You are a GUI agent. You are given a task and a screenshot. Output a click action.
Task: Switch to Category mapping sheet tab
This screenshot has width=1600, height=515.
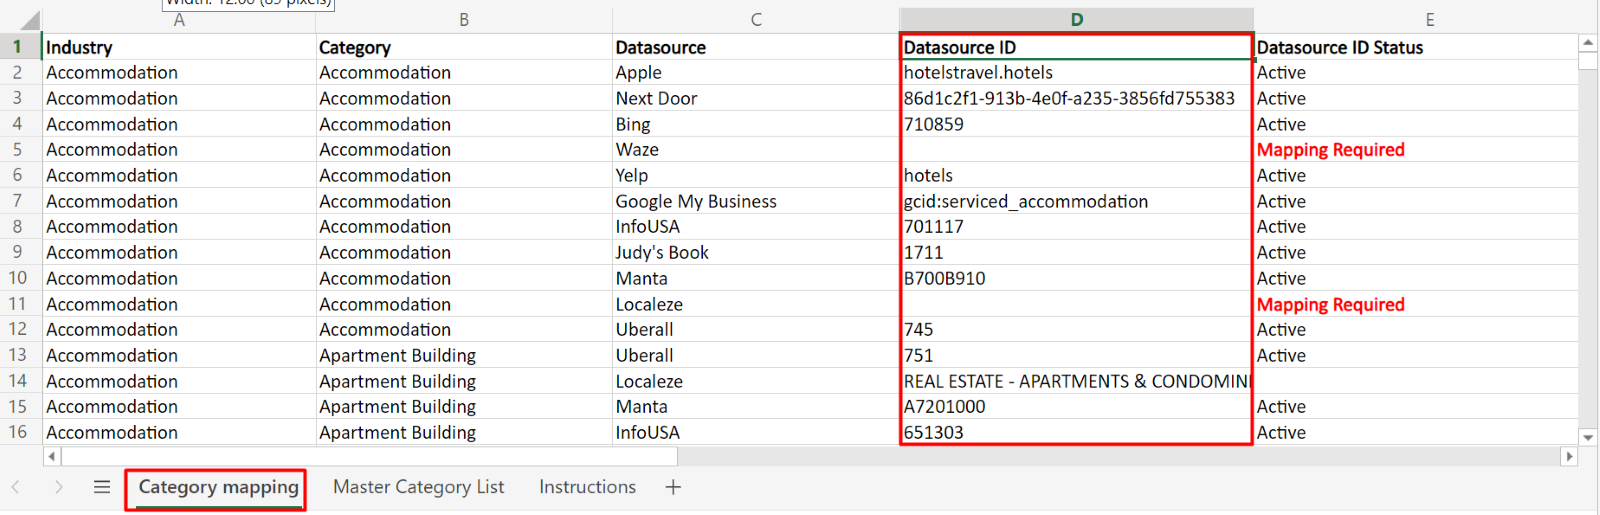coord(218,487)
